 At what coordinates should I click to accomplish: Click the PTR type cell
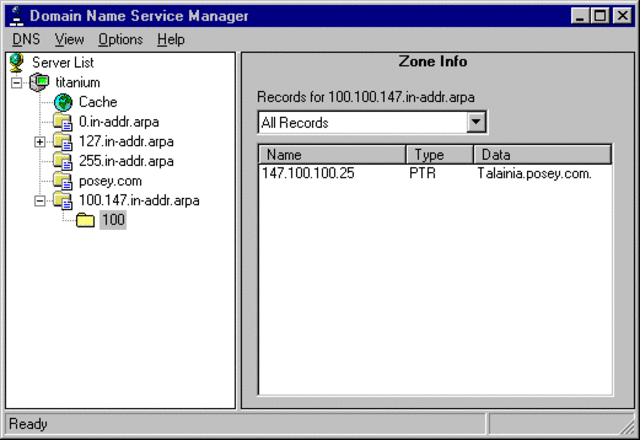coord(422,173)
